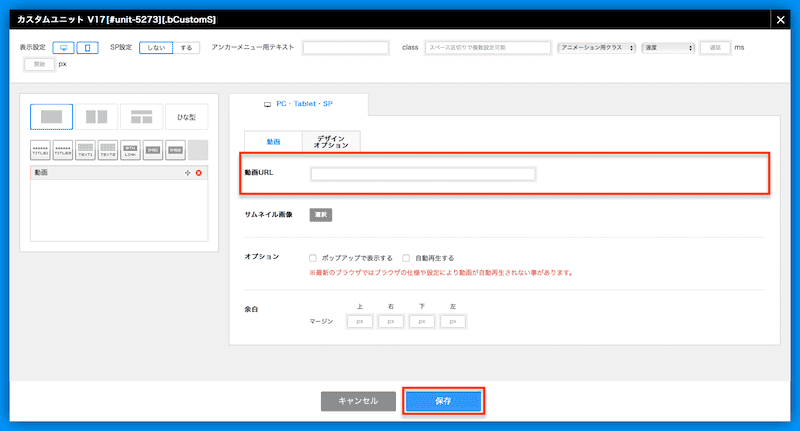Viewport: 800px width, 431px height.
Task: Select the PC display setting icon
Action: point(63,48)
